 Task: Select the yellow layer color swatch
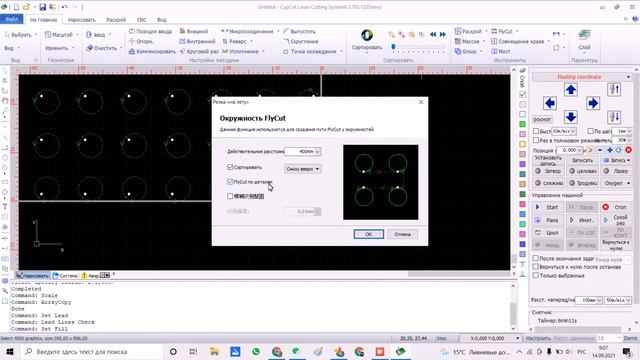(522, 144)
